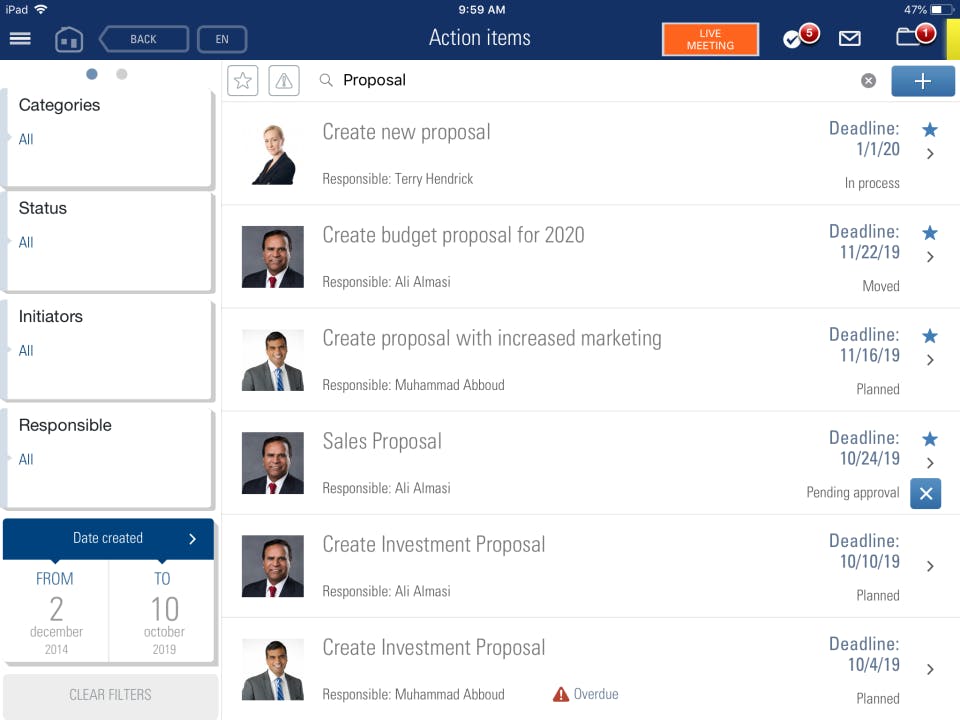Expand the Date created filter arrow
This screenshot has height=720, width=960.
click(x=193, y=539)
